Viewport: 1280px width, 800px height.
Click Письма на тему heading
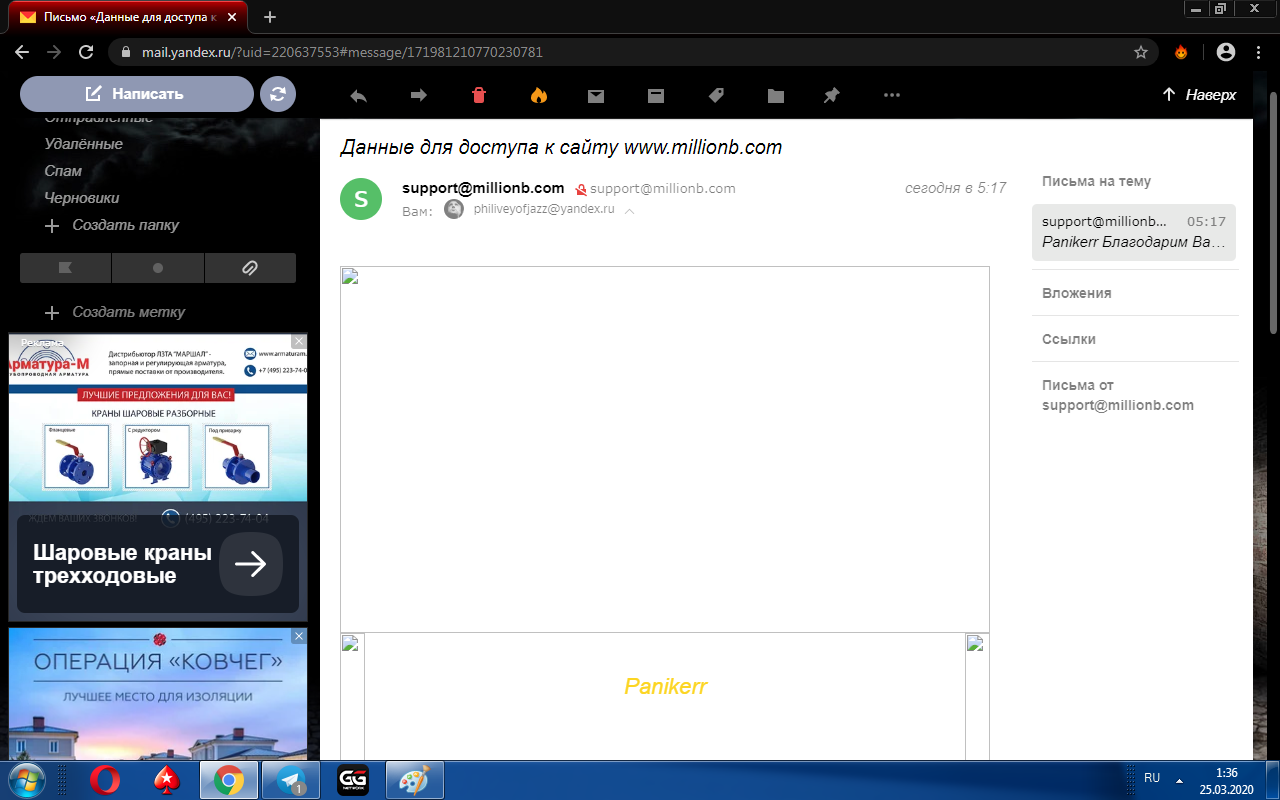1096,181
